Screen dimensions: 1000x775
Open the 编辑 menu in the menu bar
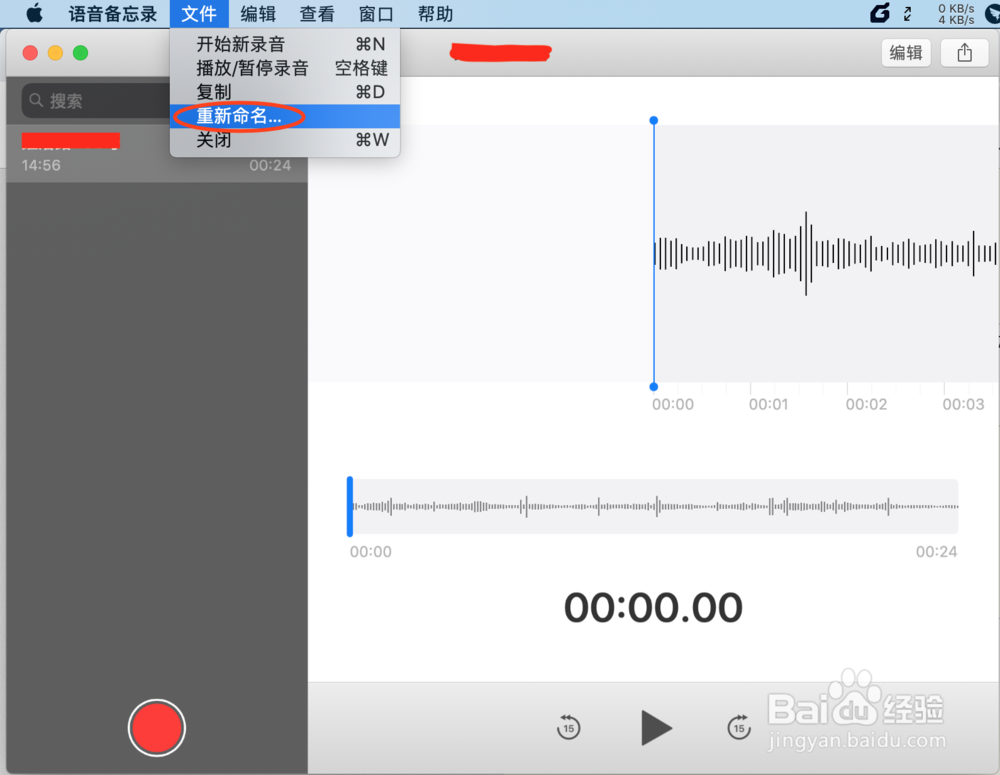257,13
